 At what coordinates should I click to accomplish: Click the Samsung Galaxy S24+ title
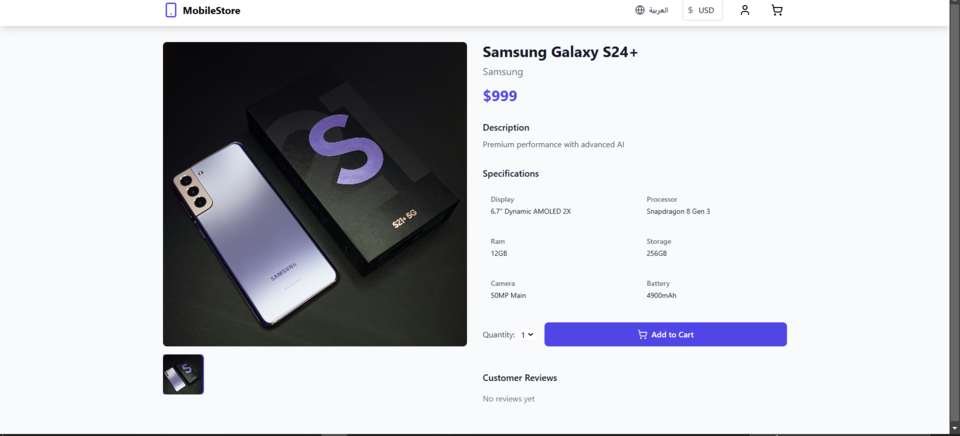[560, 52]
